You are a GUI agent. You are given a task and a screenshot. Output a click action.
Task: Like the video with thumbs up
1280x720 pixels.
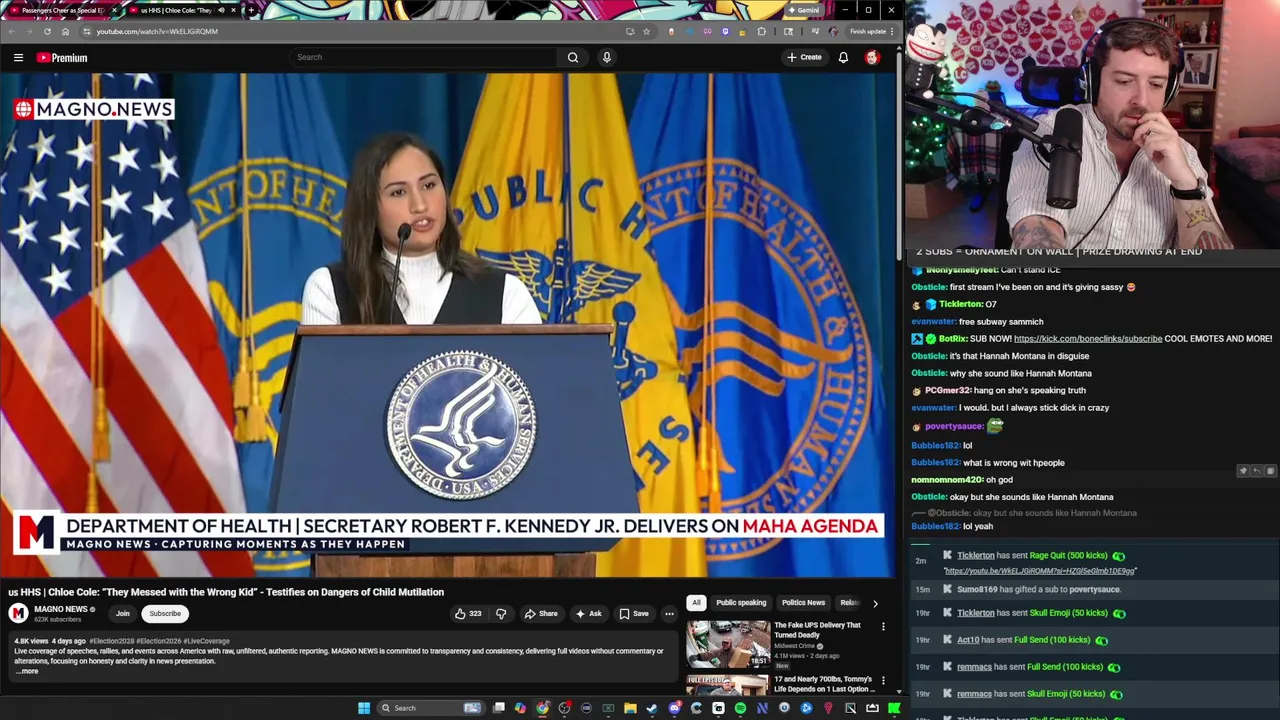468,613
